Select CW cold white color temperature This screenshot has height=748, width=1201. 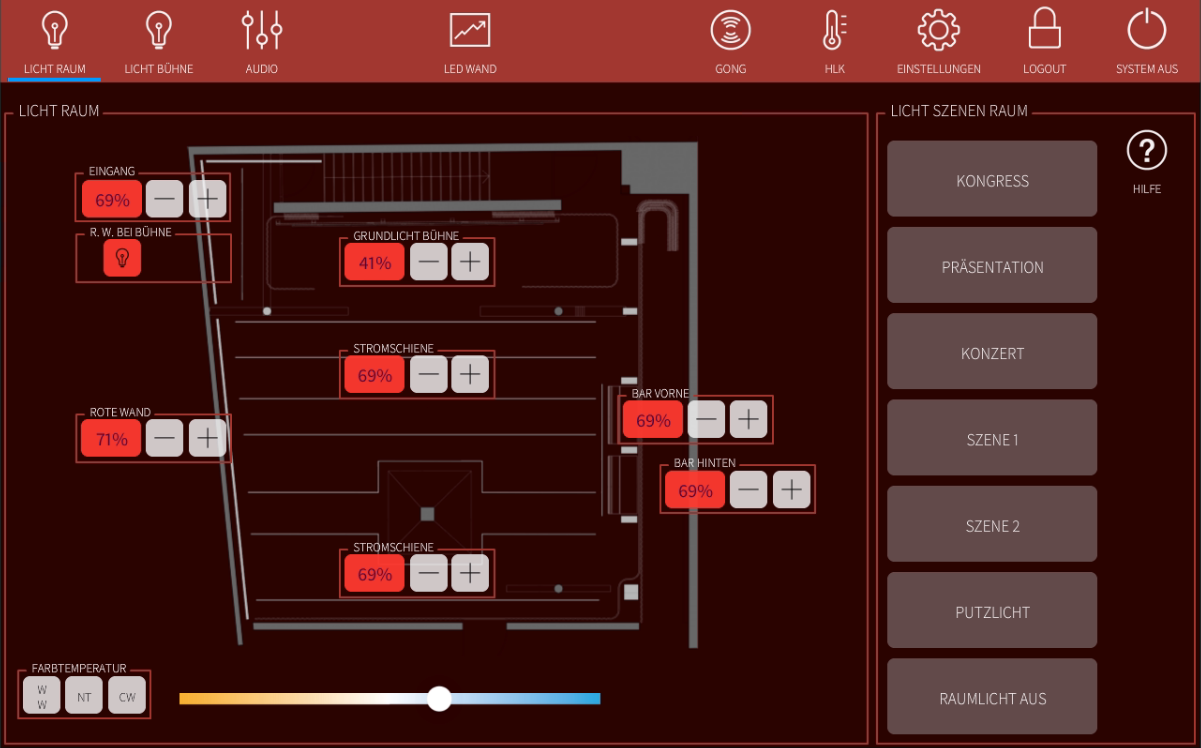point(127,696)
